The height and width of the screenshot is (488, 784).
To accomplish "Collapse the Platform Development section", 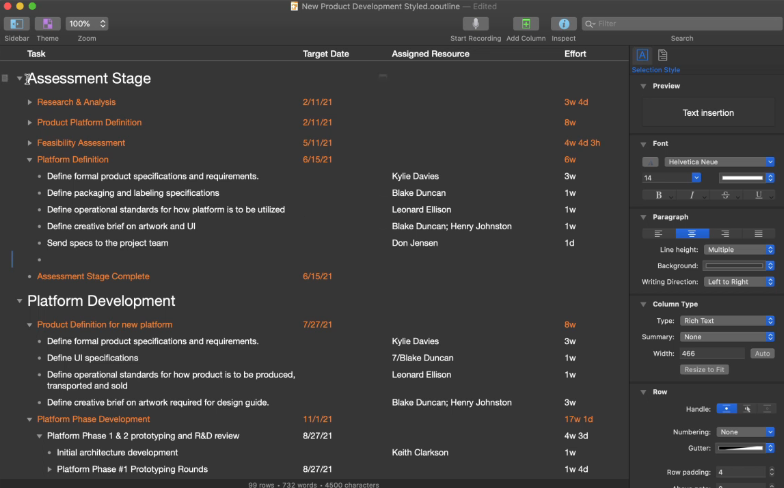I will [x=20, y=301].
